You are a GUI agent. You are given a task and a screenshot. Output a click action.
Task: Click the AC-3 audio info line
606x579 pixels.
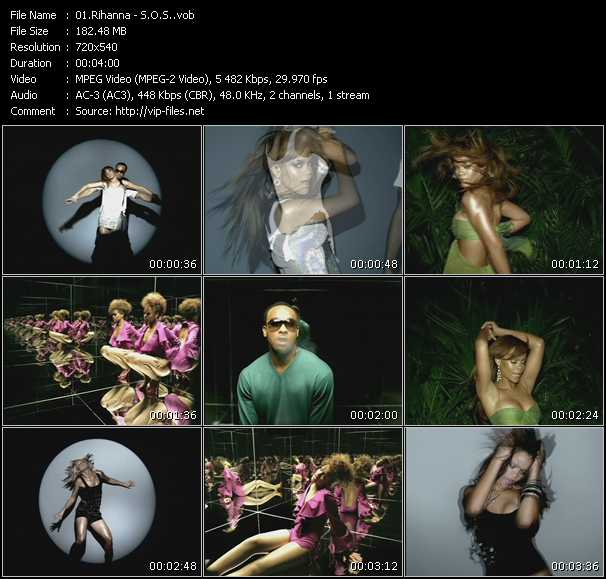(222, 95)
